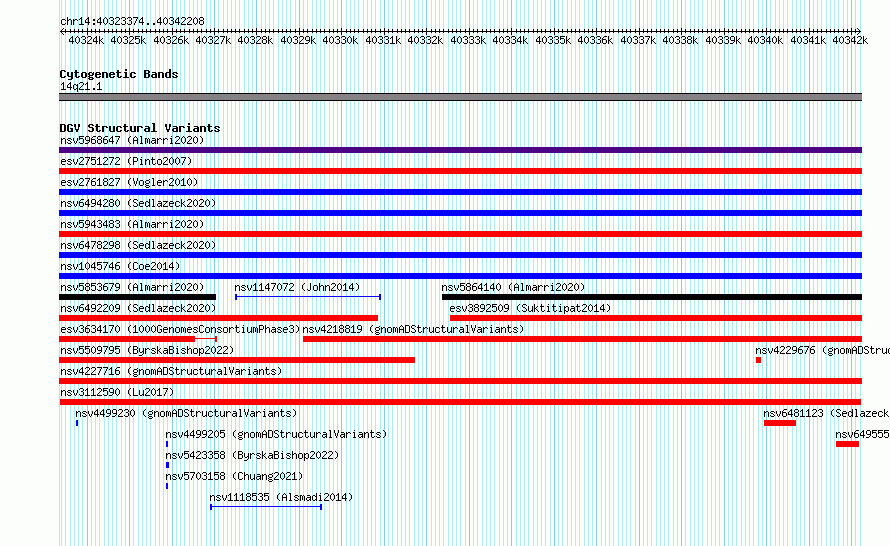Select the nsv649555 red bar at right edge
This screenshot has height=546, width=890.
(847, 444)
